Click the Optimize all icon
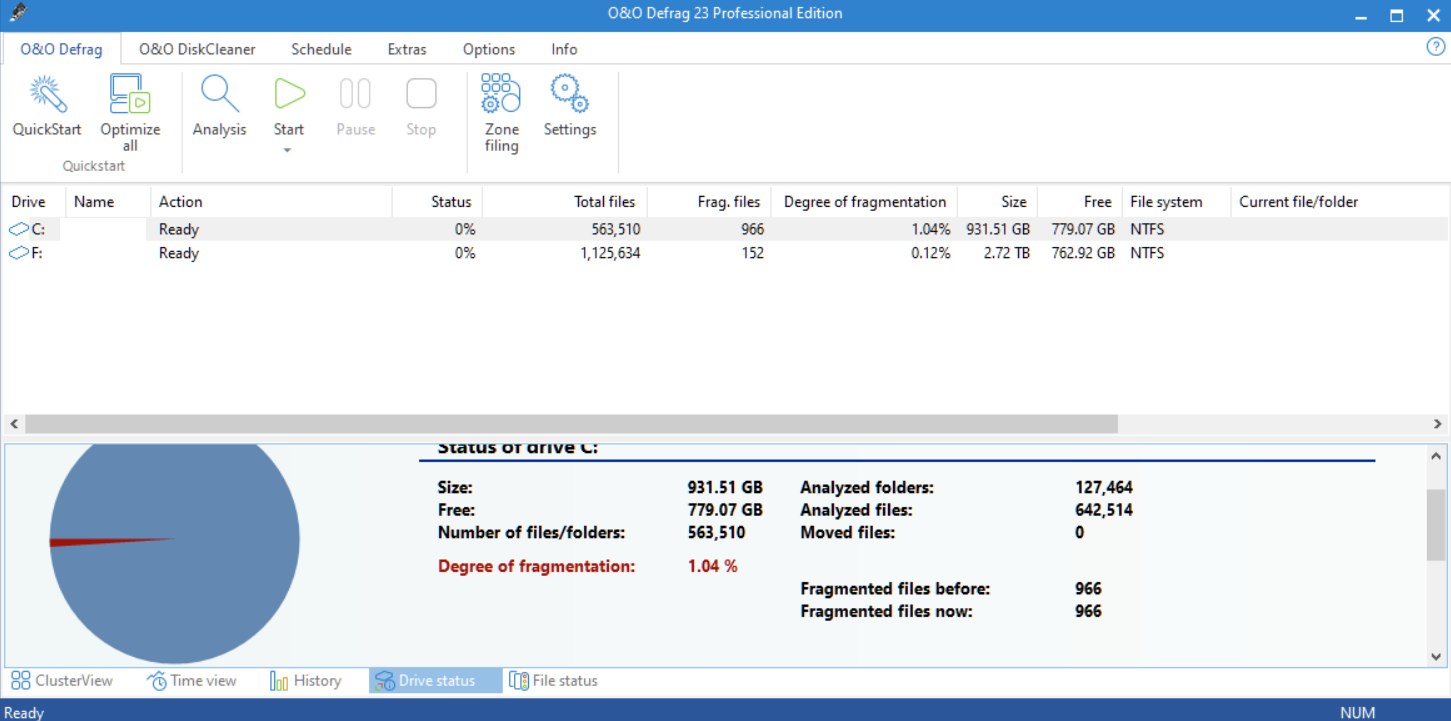Screen dimensions: 1451x721 tap(130, 95)
